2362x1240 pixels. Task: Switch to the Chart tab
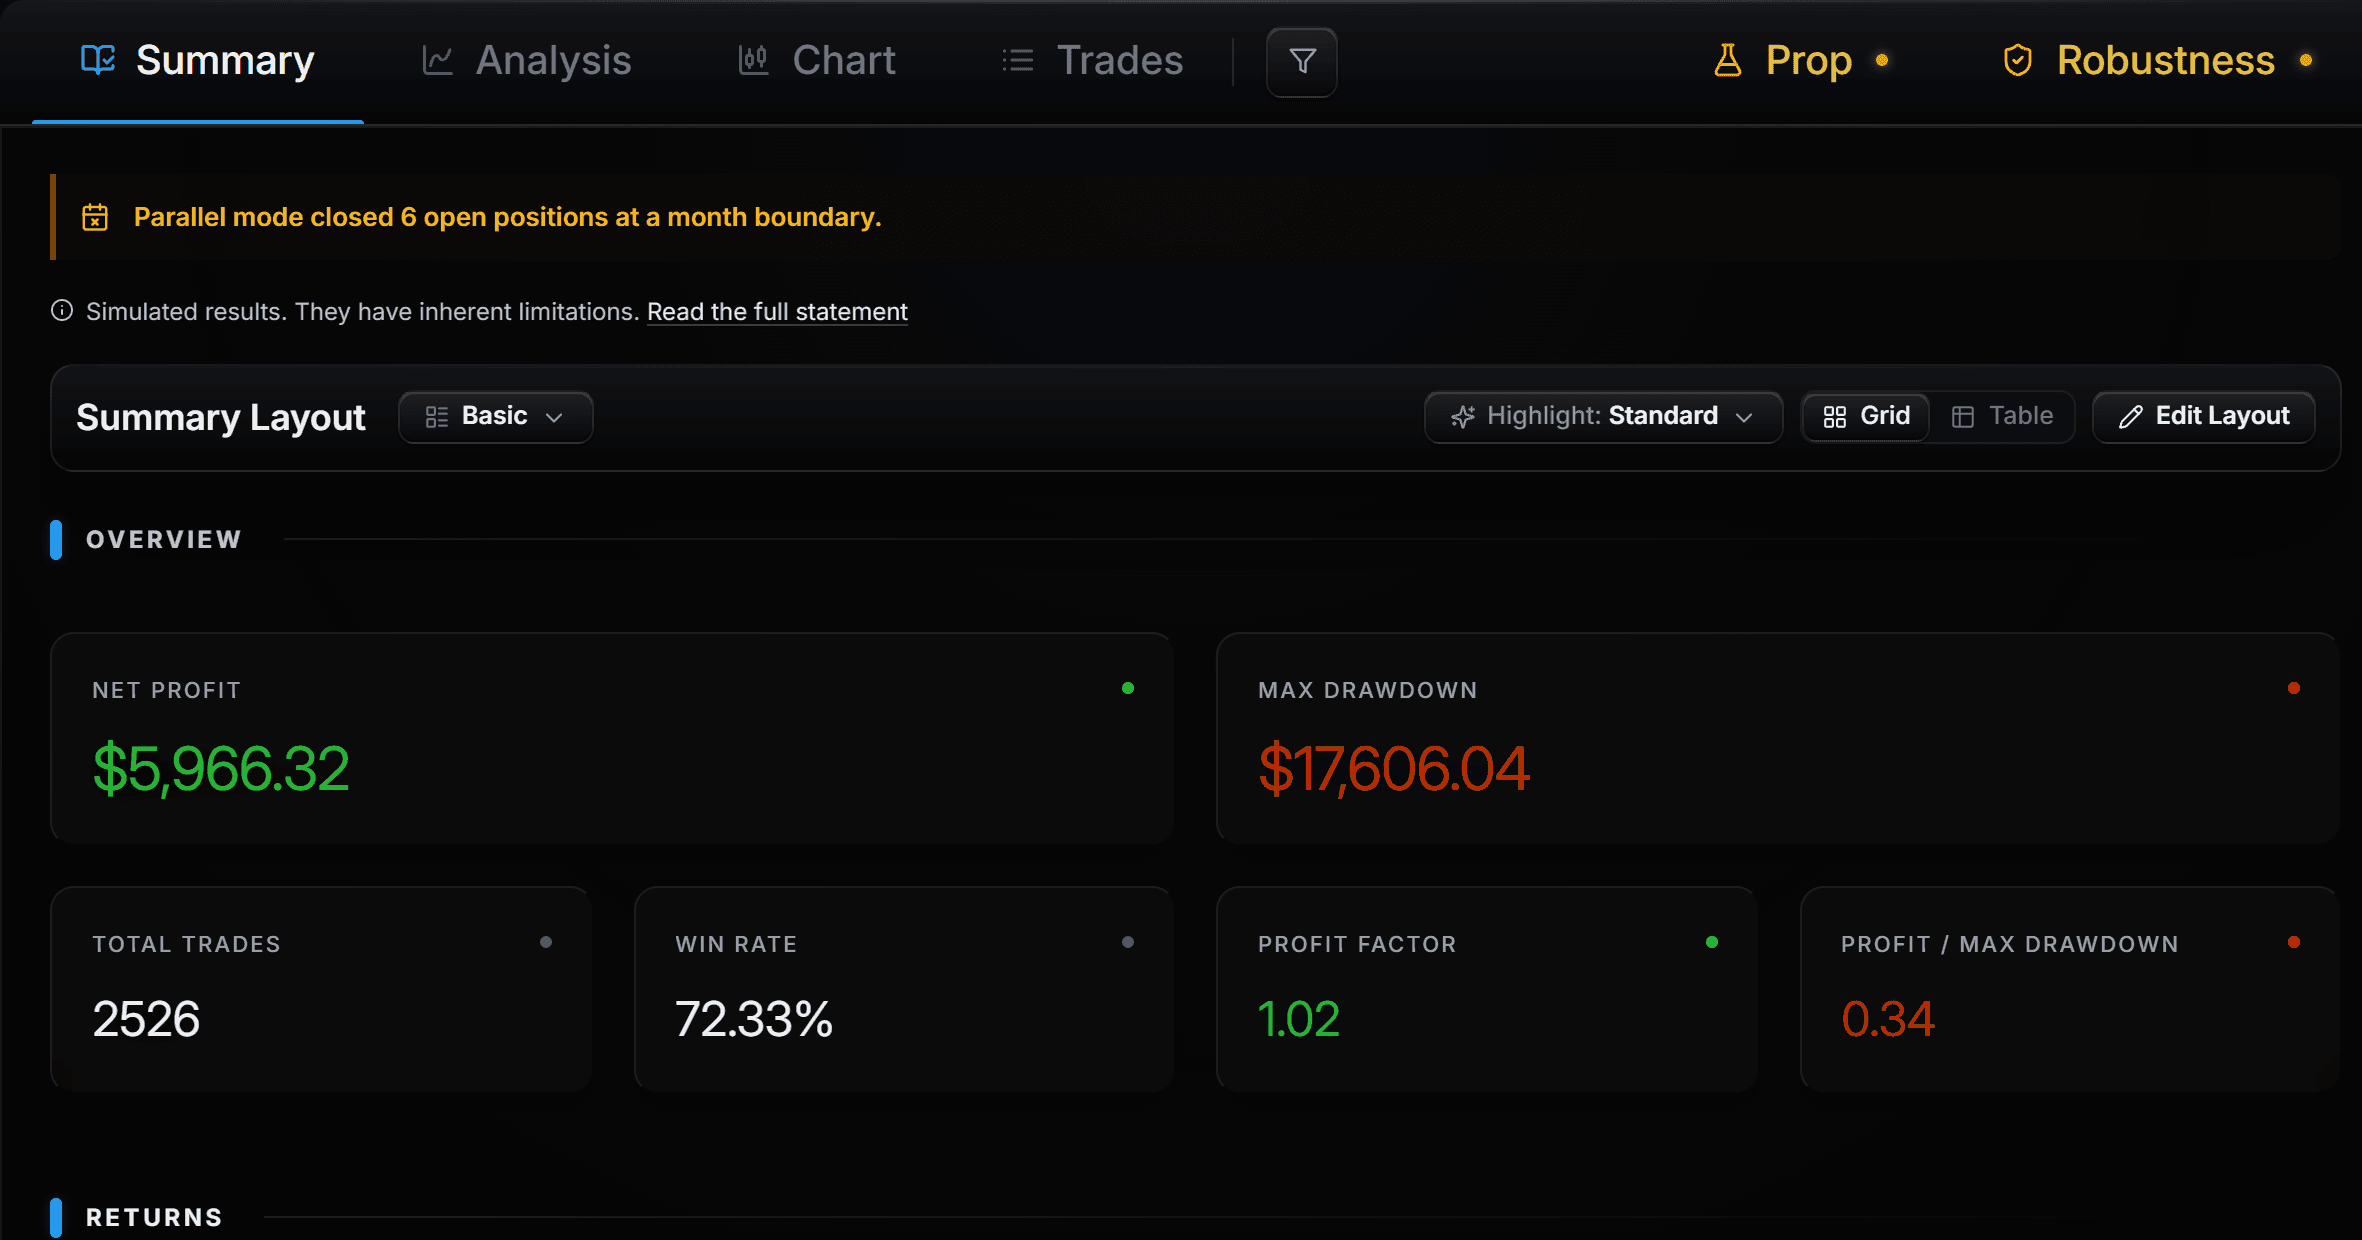(817, 61)
